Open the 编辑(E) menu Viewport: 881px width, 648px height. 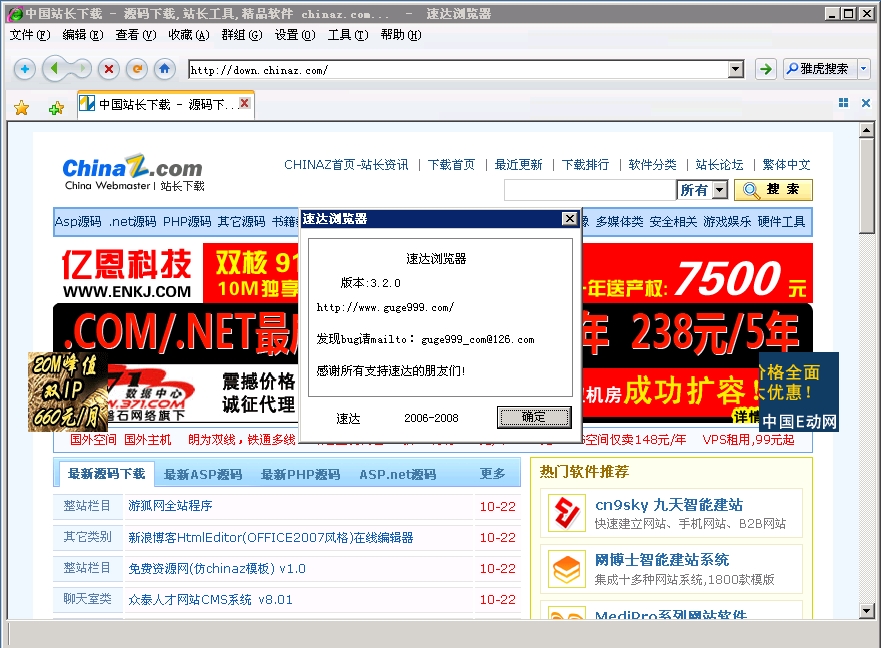click(x=83, y=35)
